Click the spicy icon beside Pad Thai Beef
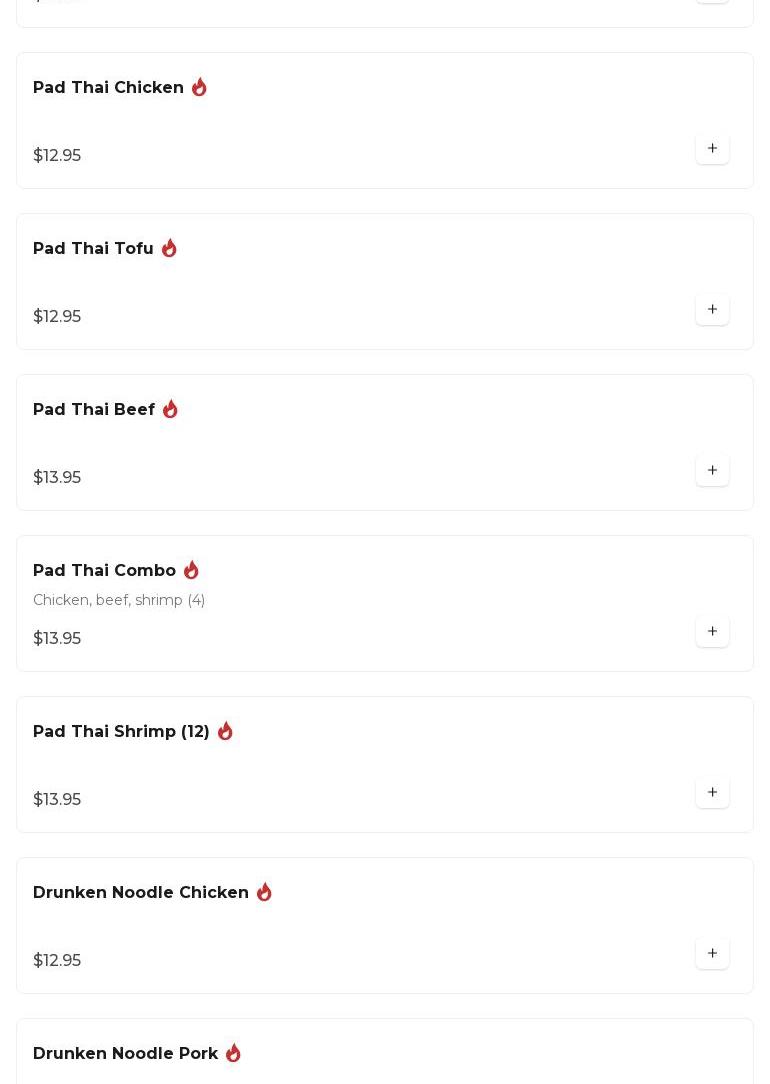 [170, 410]
